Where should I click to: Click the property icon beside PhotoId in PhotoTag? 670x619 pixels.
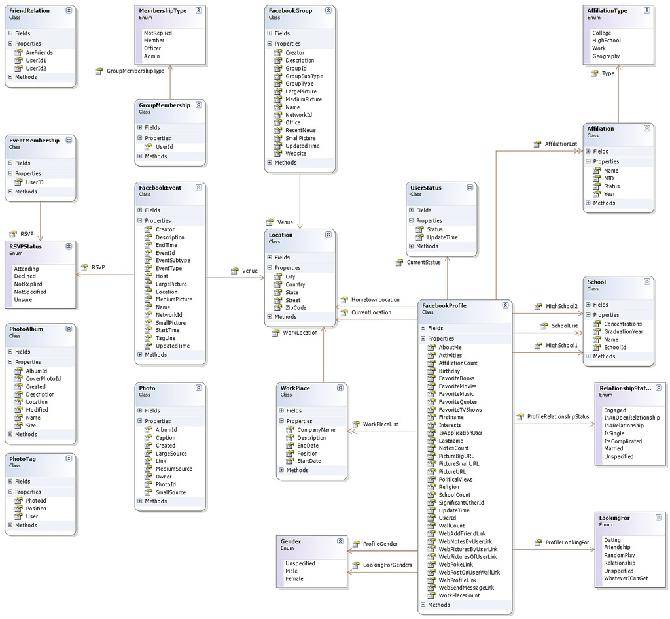(x=18, y=501)
